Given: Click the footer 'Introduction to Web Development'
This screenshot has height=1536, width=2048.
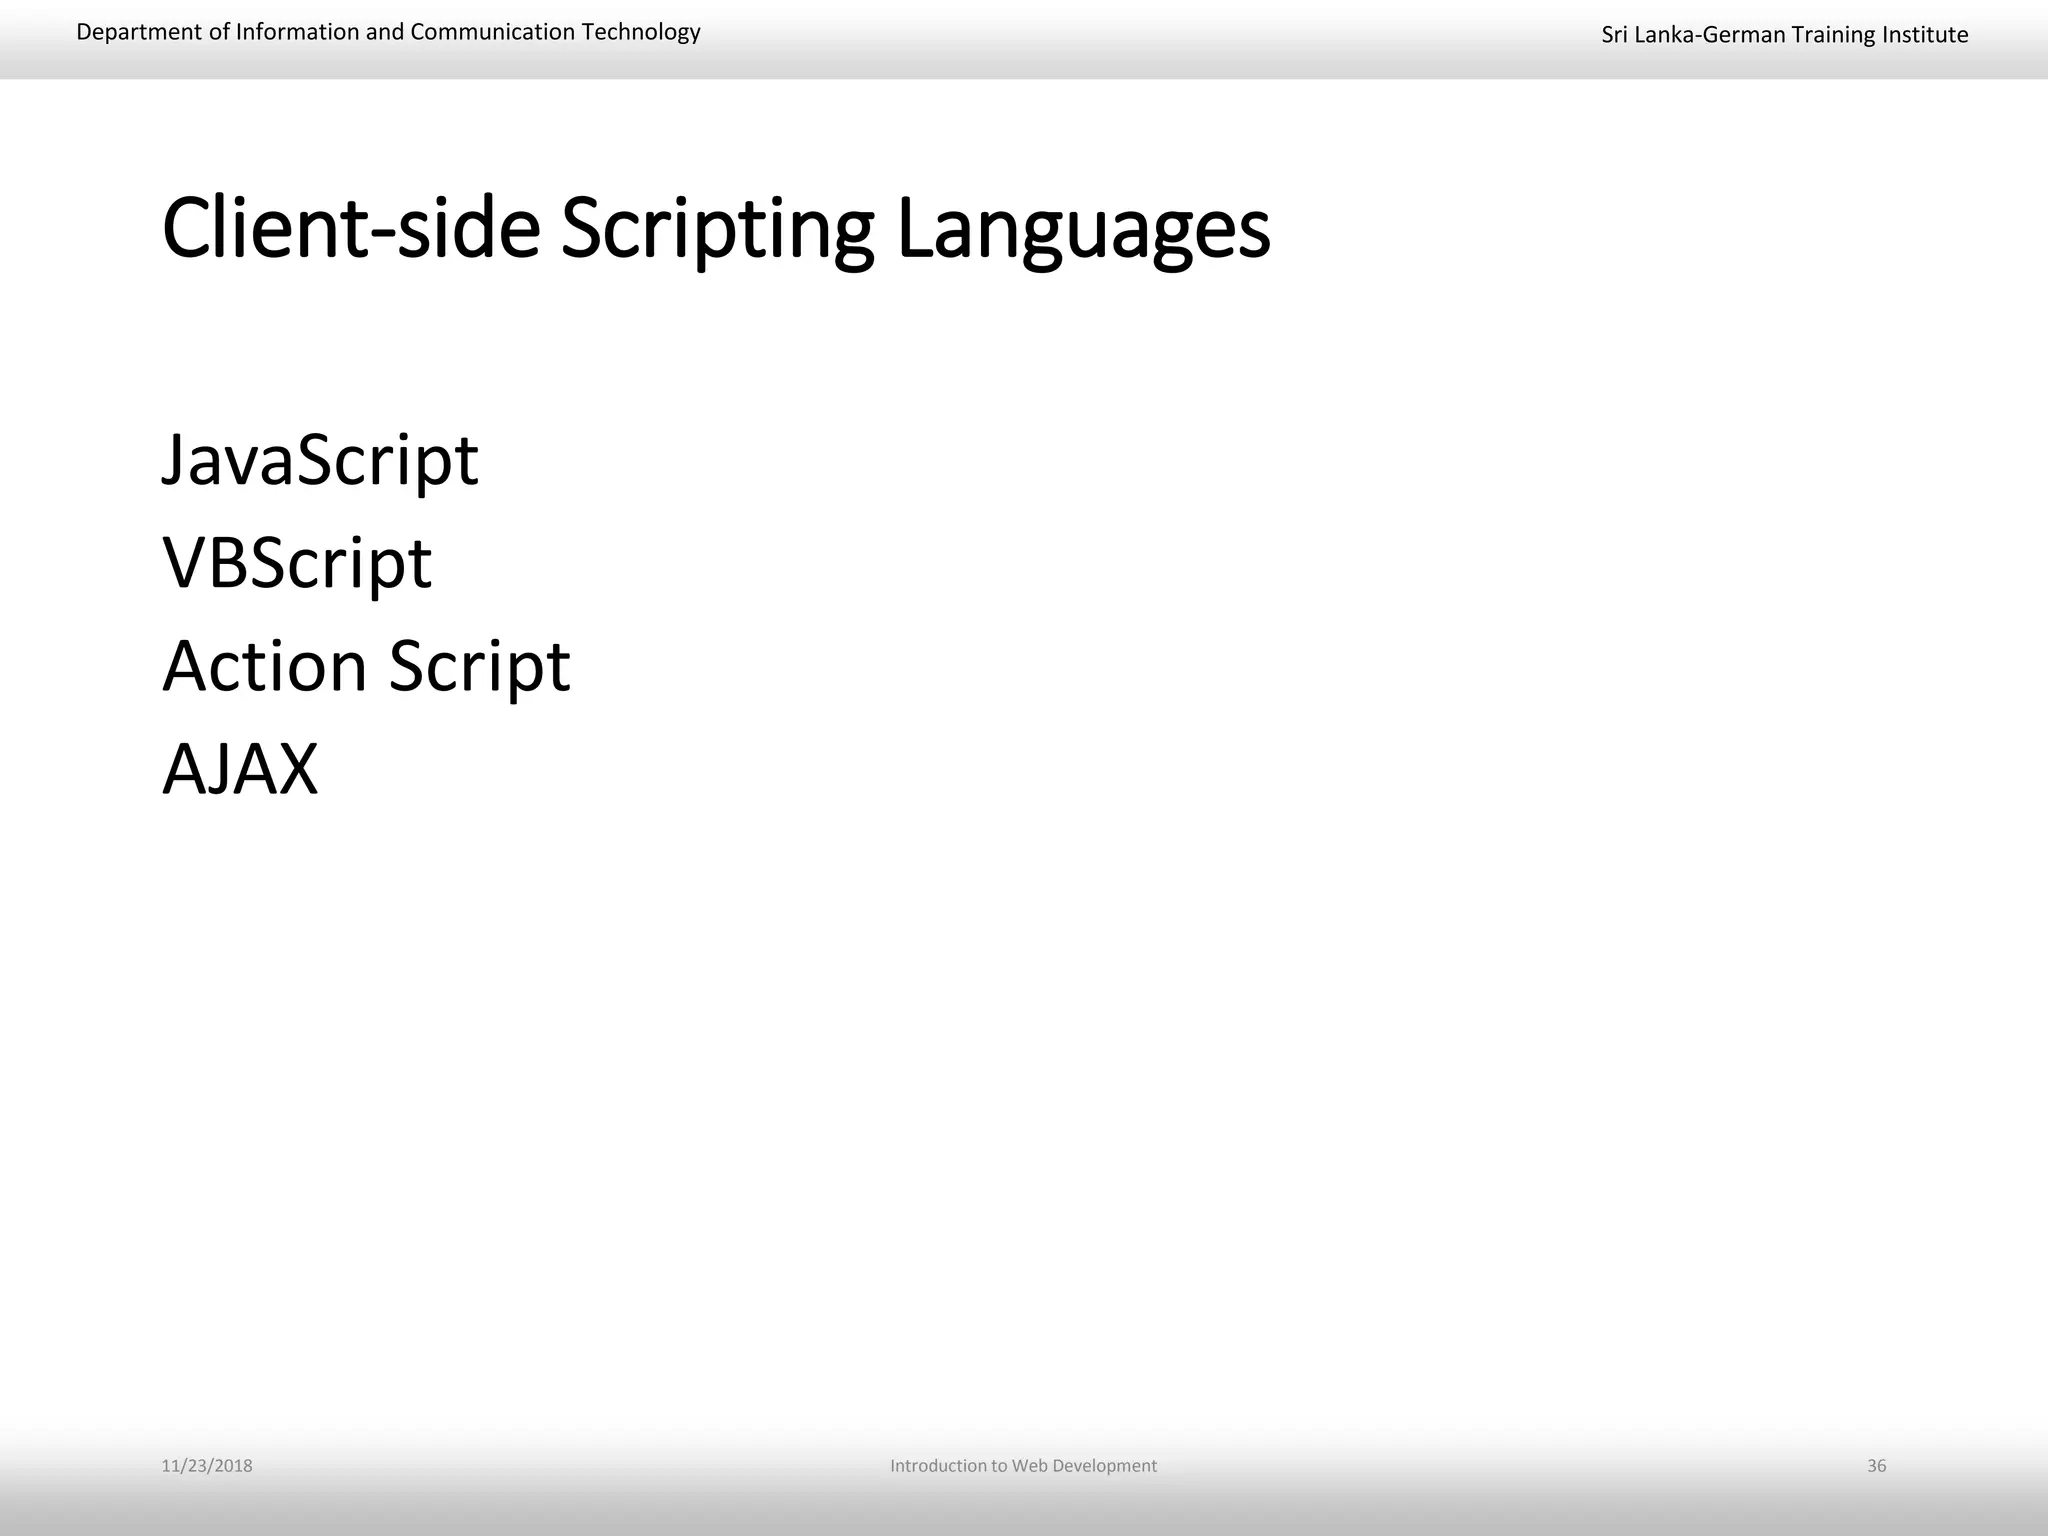Looking at the screenshot, I should pos(1023,1466).
